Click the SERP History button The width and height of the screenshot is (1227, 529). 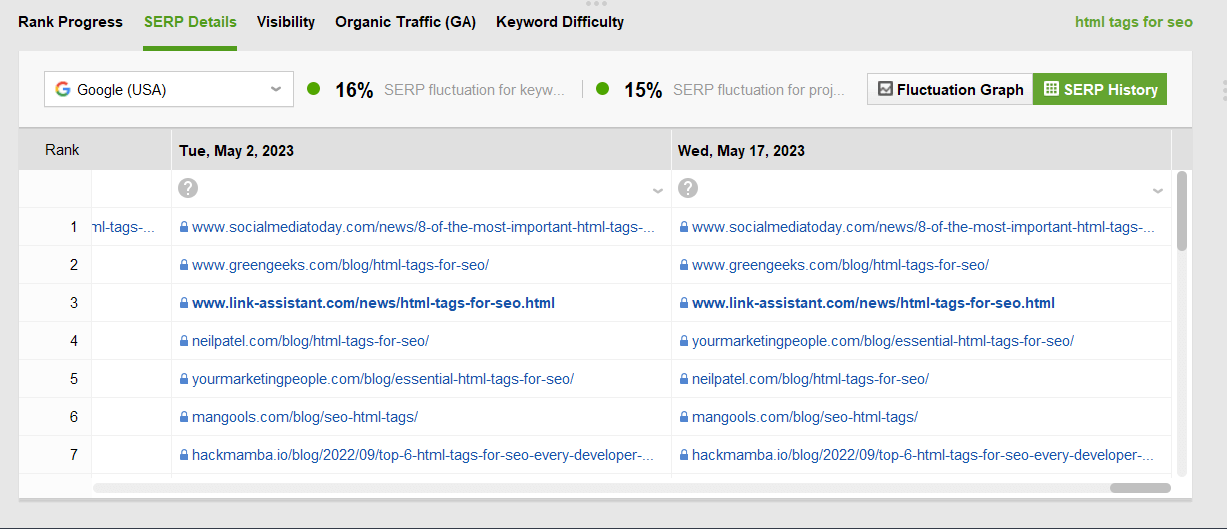1100,89
